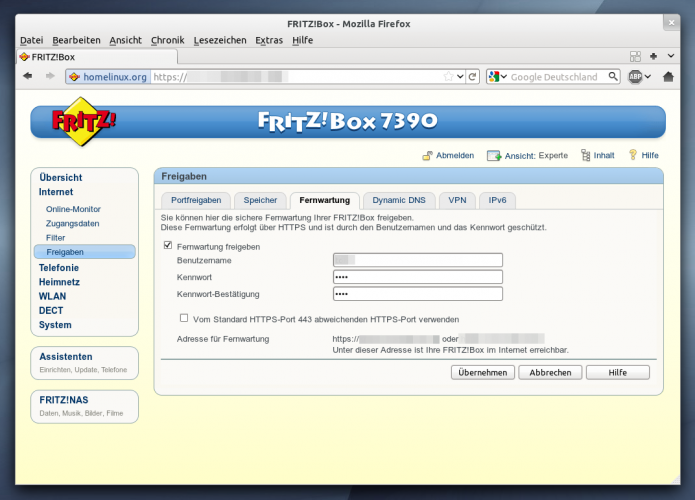Click the Hilfe question mark icon
This screenshot has width=695, height=500.
click(x=633, y=155)
